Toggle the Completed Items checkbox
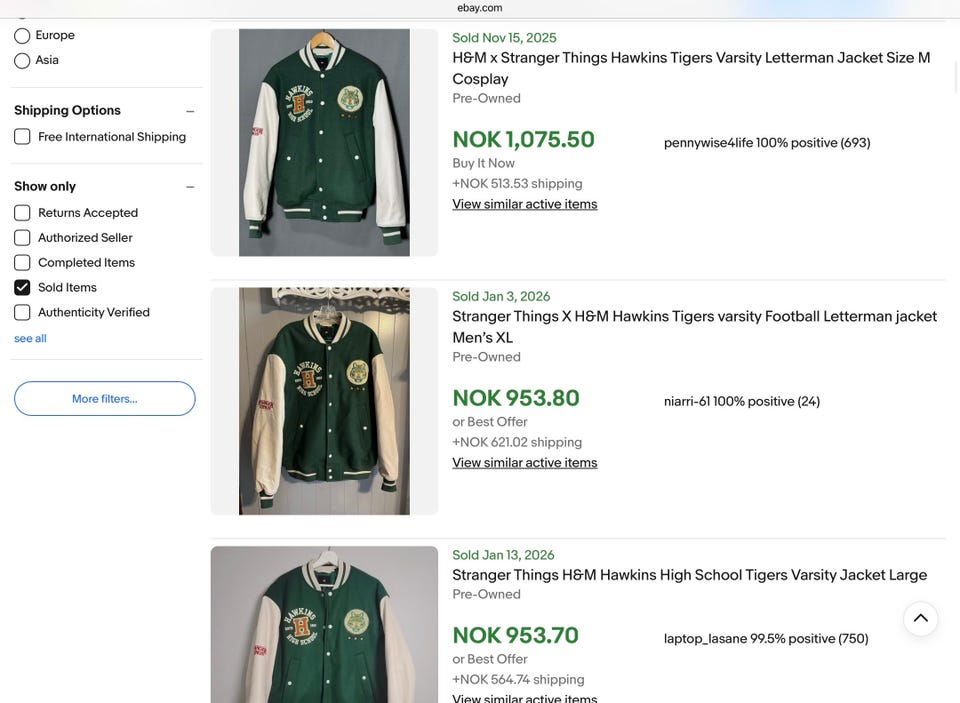Image resolution: width=960 pixels, height=703 pixels. 22,263
